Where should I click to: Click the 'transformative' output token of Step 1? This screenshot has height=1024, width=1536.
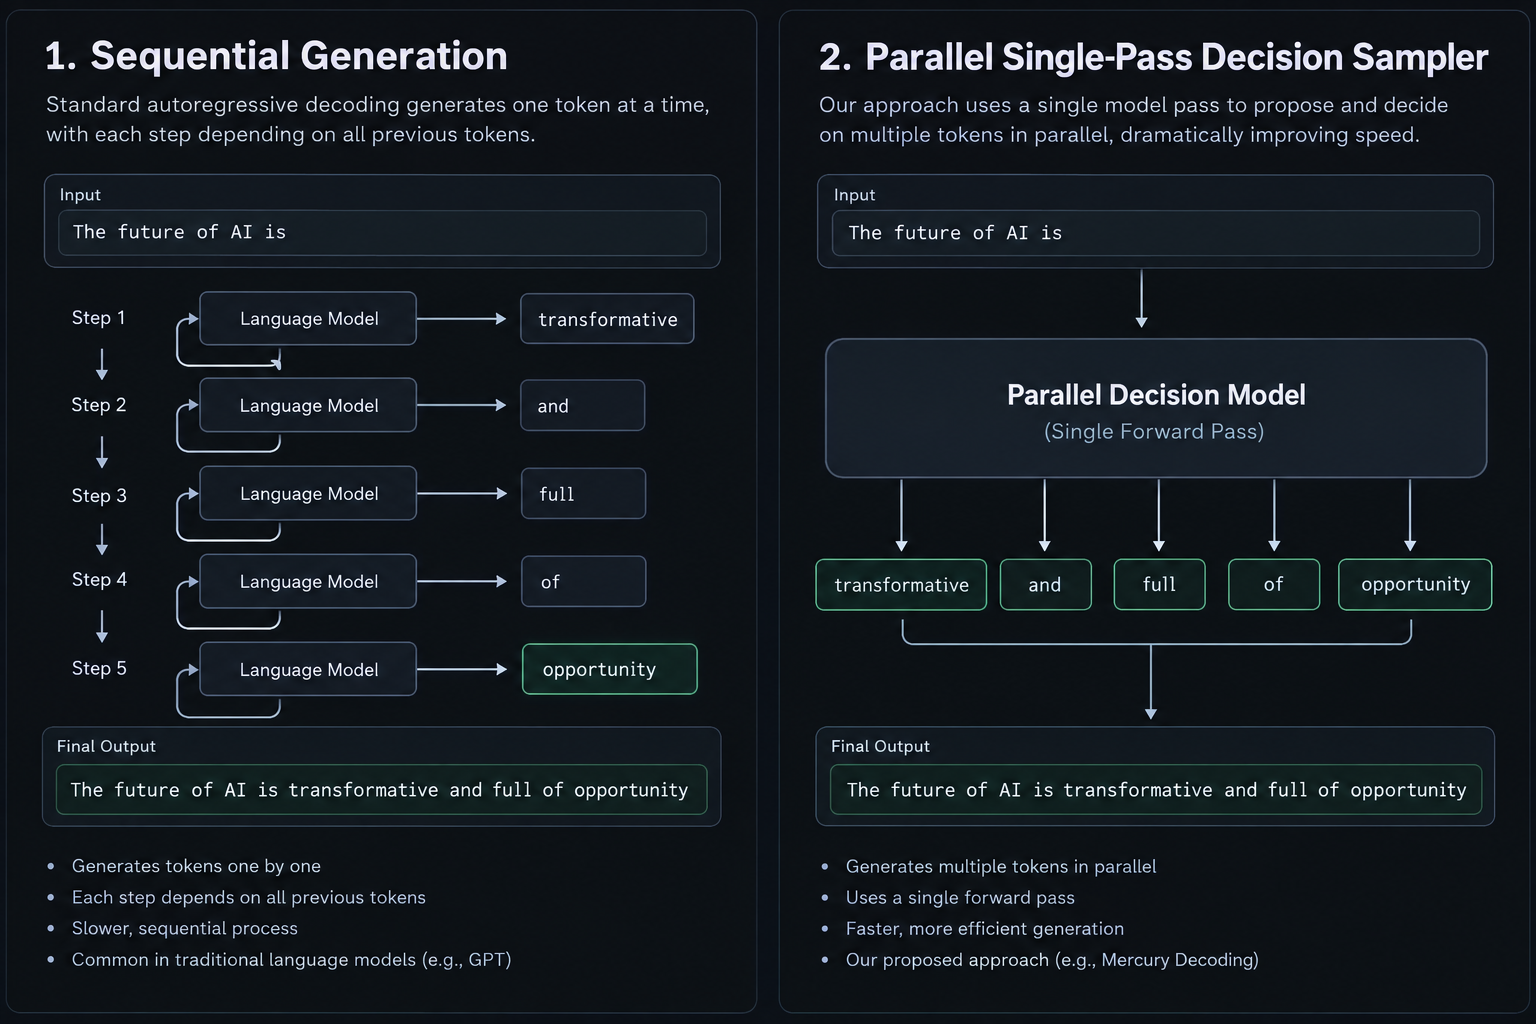pyautogui.click(x=607, y=319)
